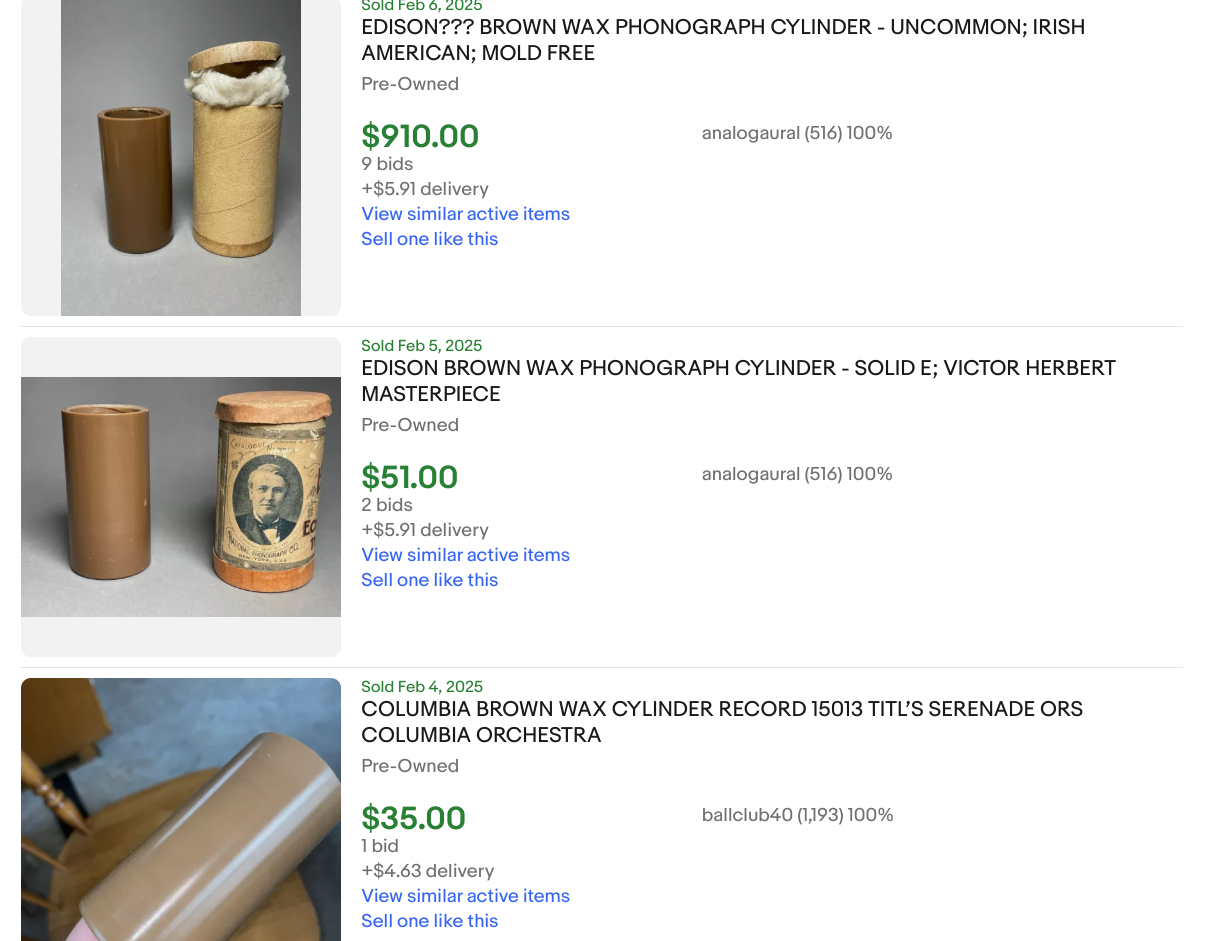The image size is (1215, 941).
Task: Select seller analogaural on the $910.00 listing
Action: tap(796, 133)
